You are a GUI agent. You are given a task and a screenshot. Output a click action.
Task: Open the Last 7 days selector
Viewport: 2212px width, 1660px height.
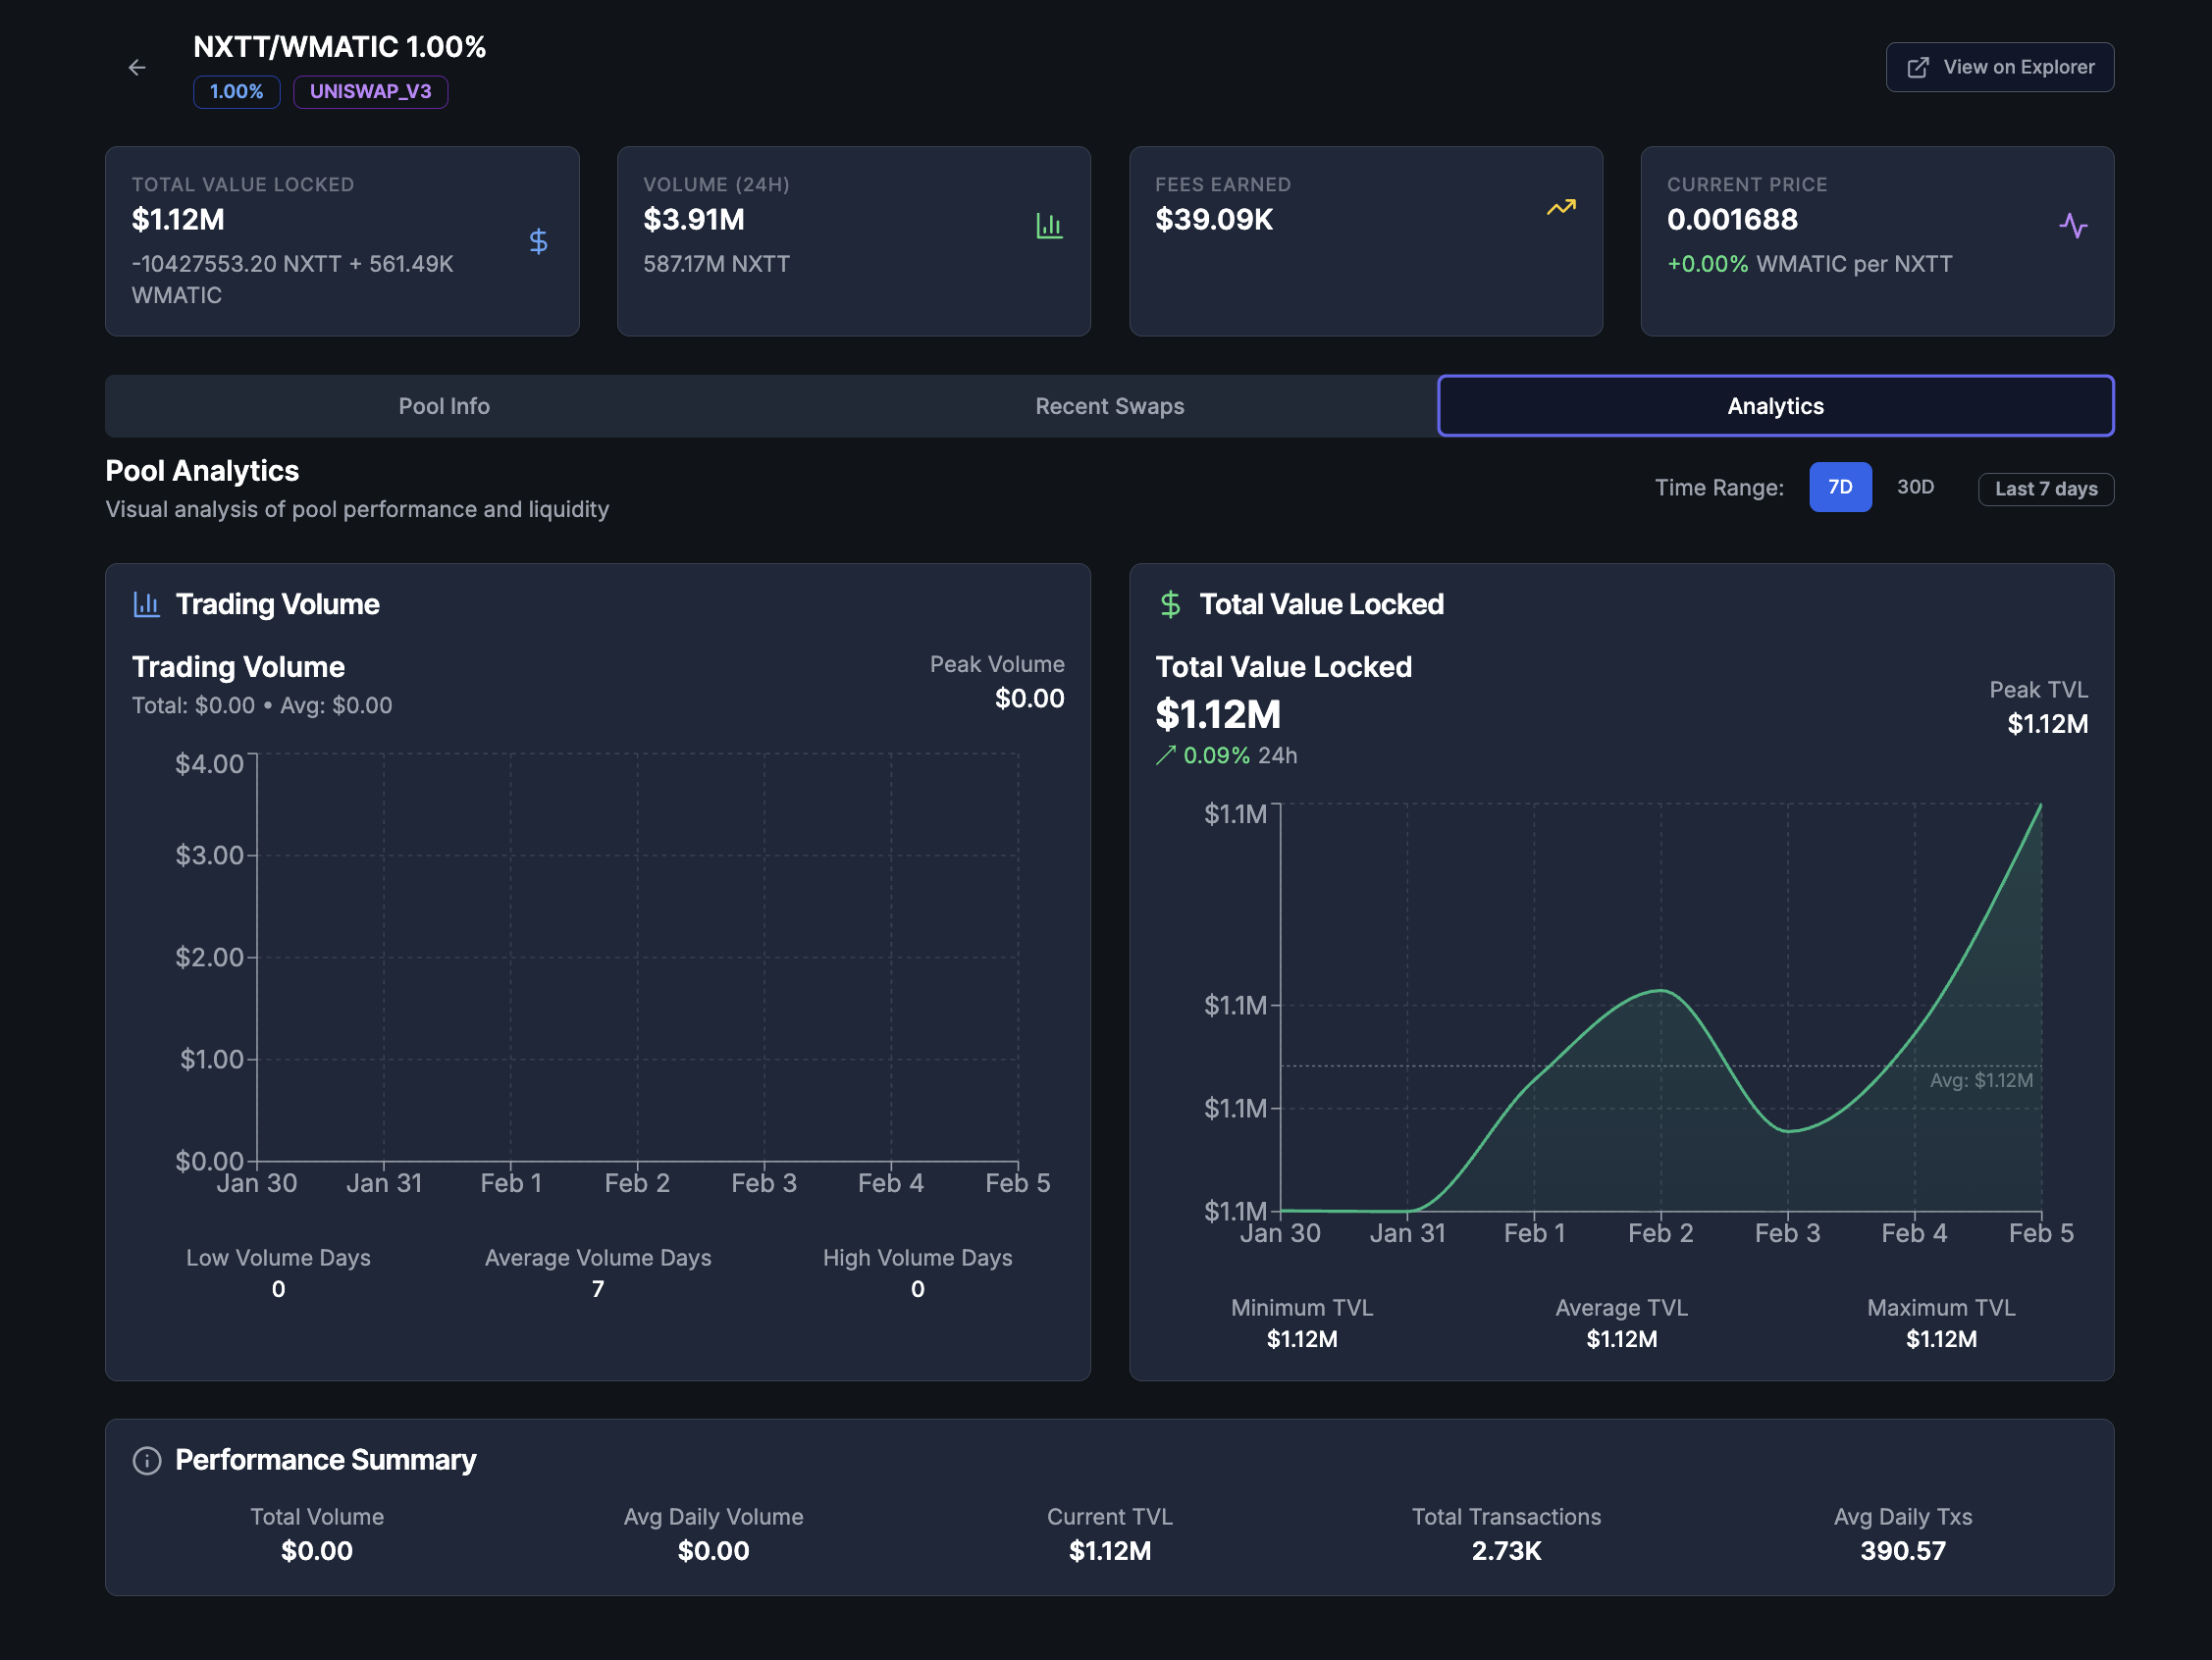[2045, 488]
